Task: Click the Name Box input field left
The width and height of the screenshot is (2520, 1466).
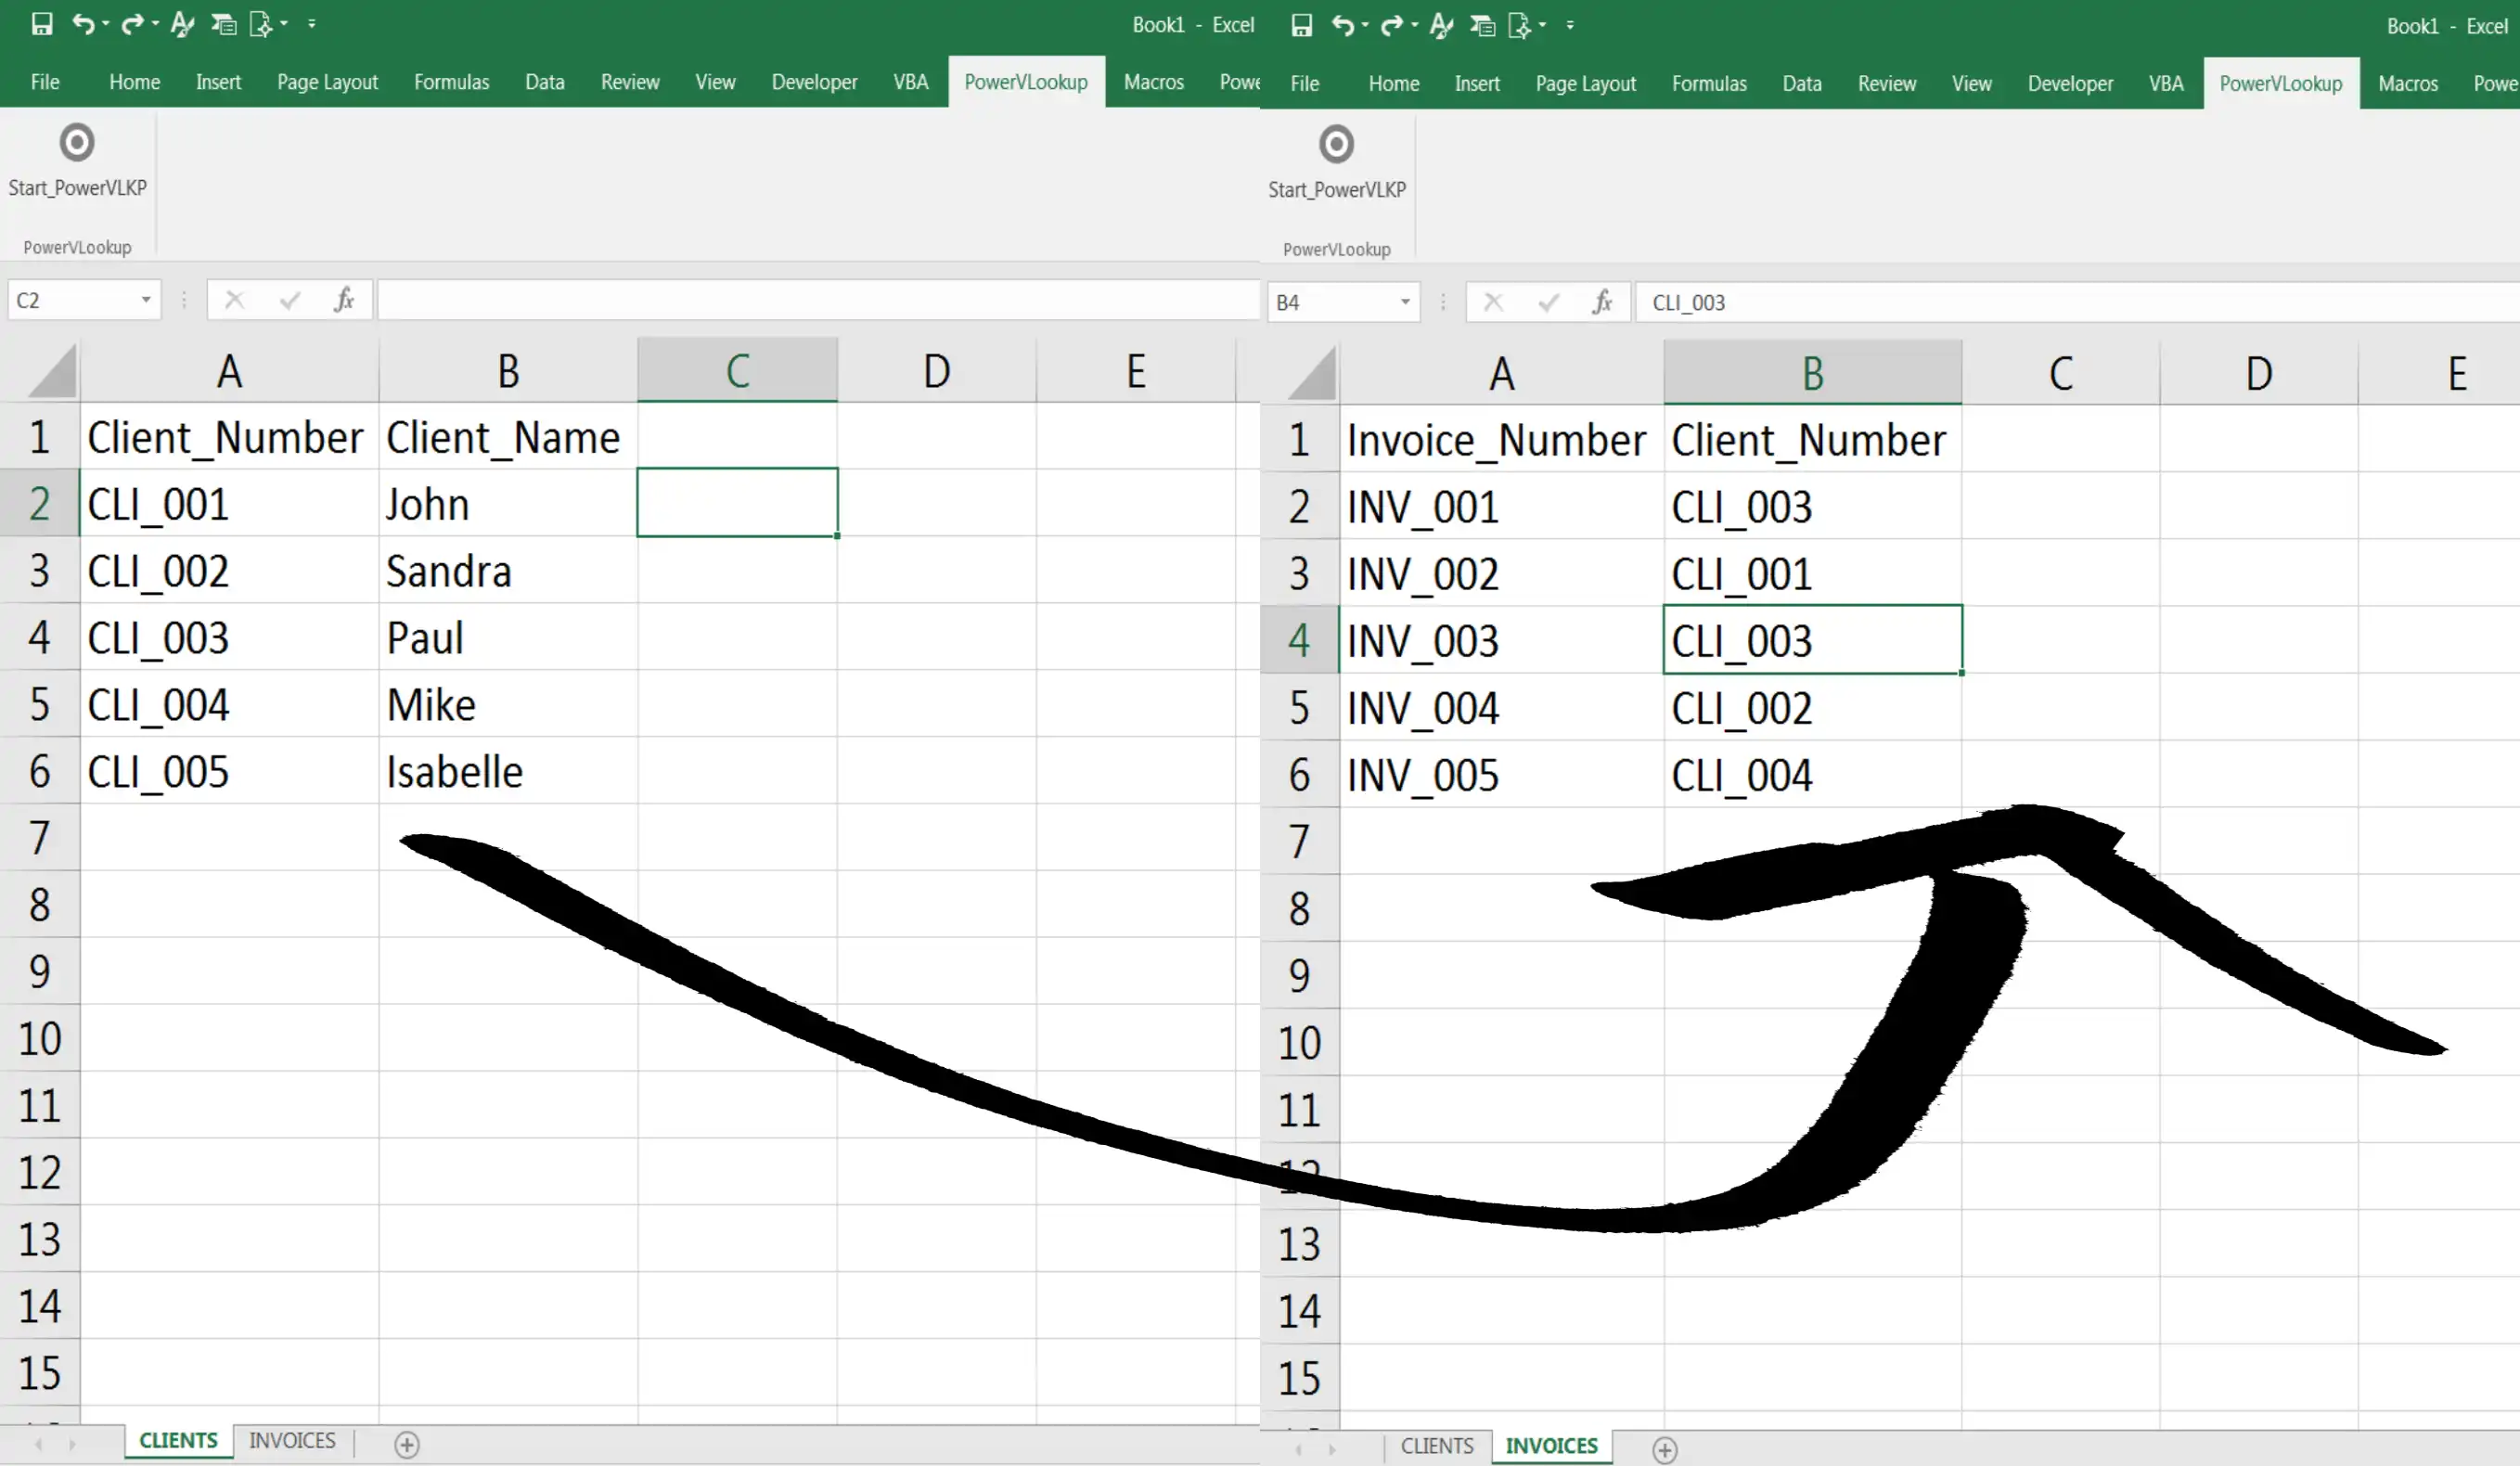Action: point(81,301)
